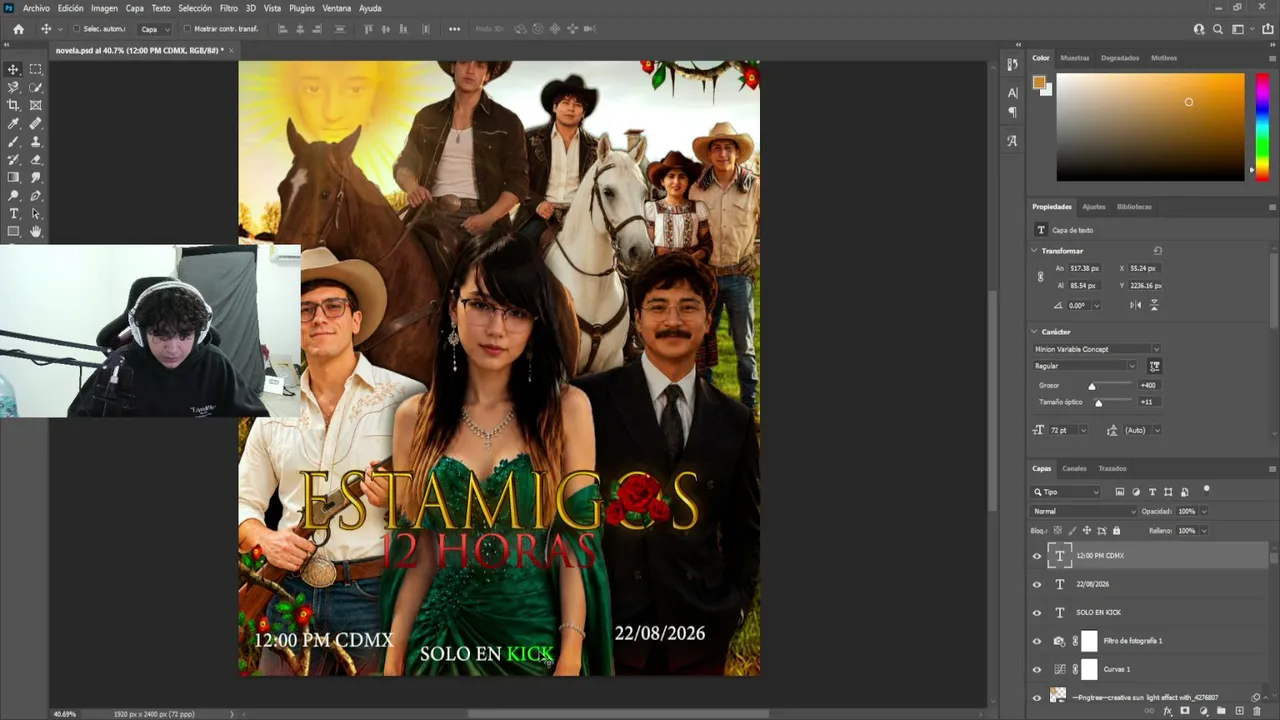The width and height of the screenshot is (1280, 720).
Task: Switch to the Degradados tab
Action: click(1120, 58)
